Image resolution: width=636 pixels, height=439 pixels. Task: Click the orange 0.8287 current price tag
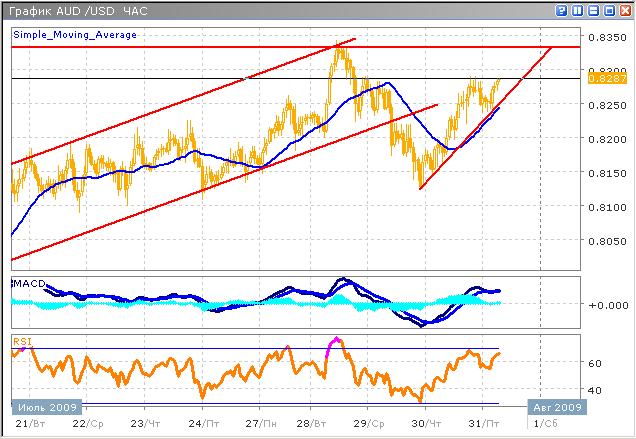(603, 78)
